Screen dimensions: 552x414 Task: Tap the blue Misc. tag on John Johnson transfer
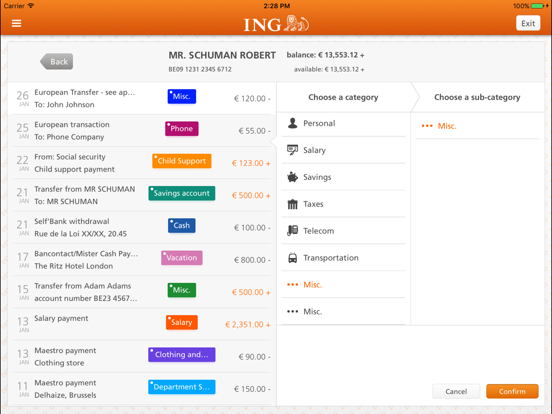[x=182, y=96]
